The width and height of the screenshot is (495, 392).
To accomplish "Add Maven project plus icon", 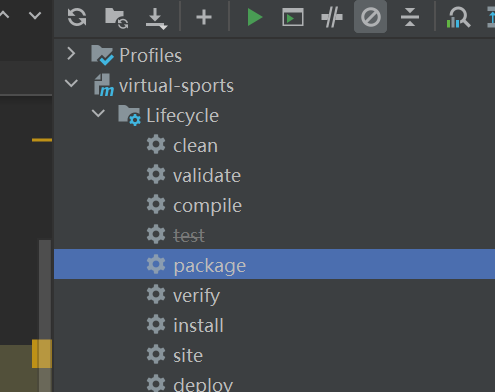I will point(204,17).
